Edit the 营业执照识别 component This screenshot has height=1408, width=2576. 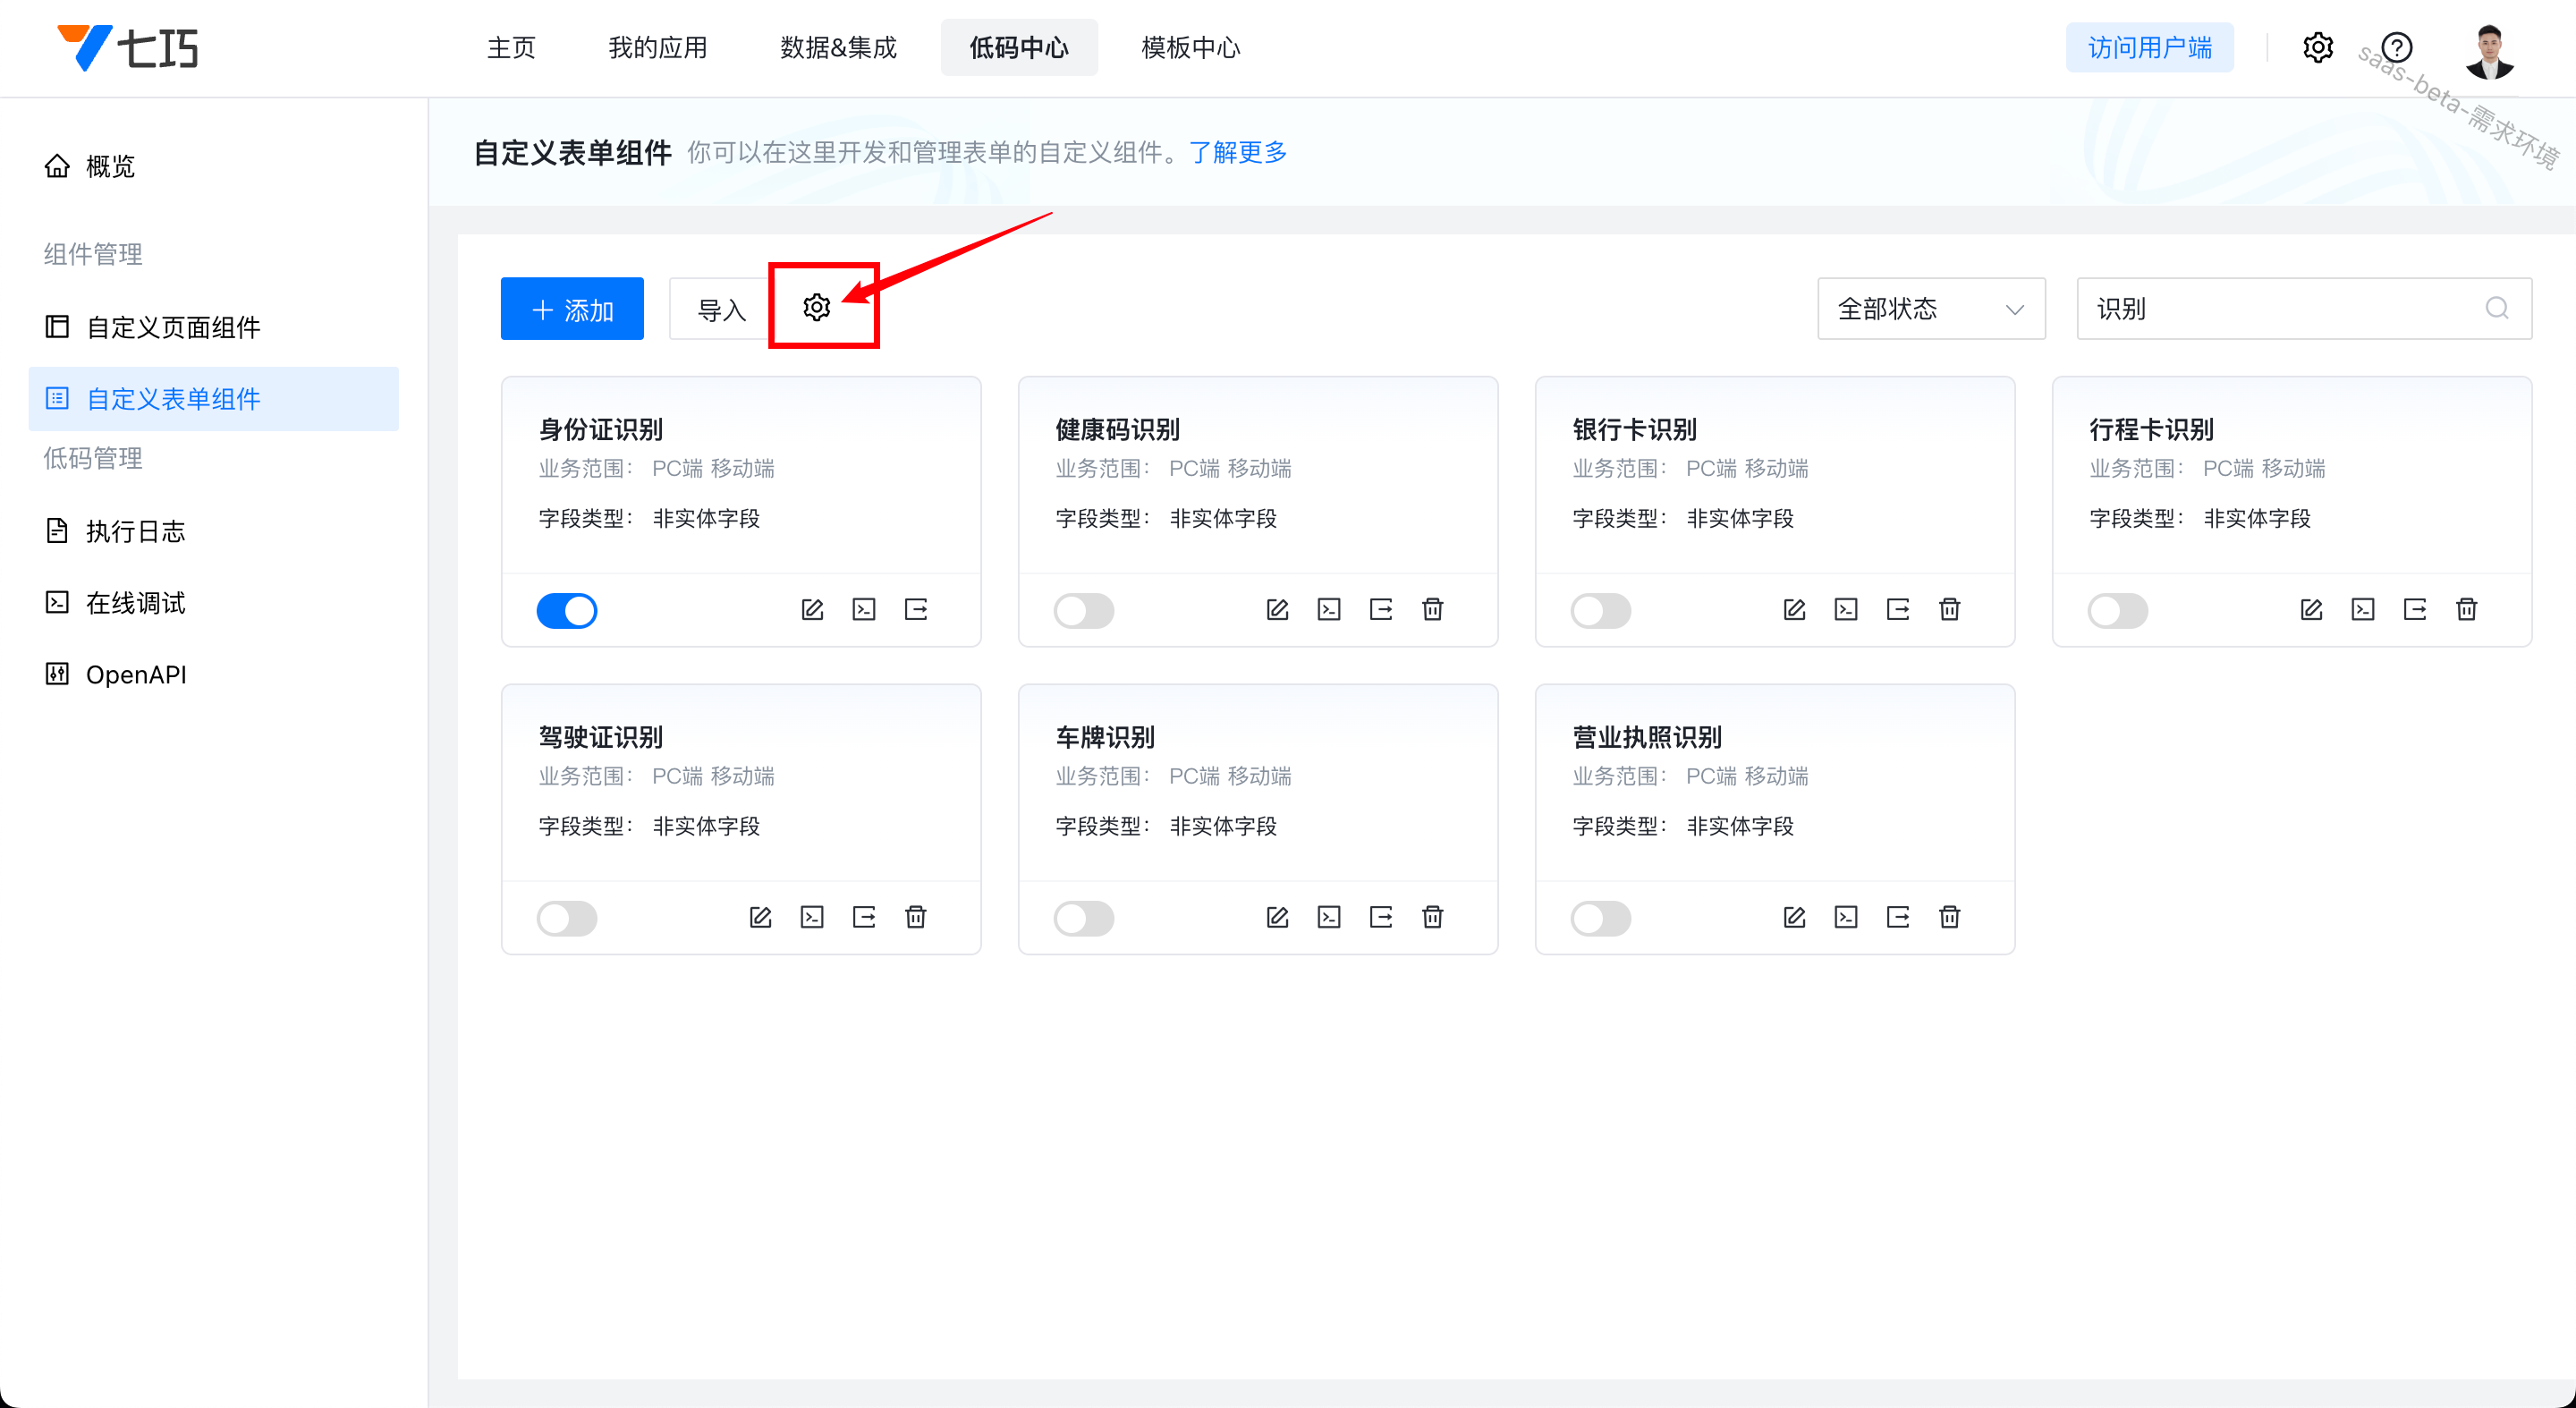click(x=1794, y=917)
